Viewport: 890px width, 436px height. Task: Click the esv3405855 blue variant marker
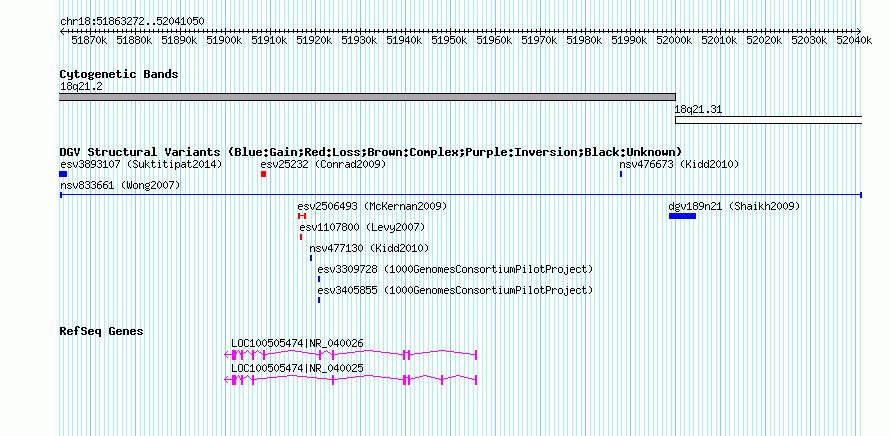(x=319, y=300)
